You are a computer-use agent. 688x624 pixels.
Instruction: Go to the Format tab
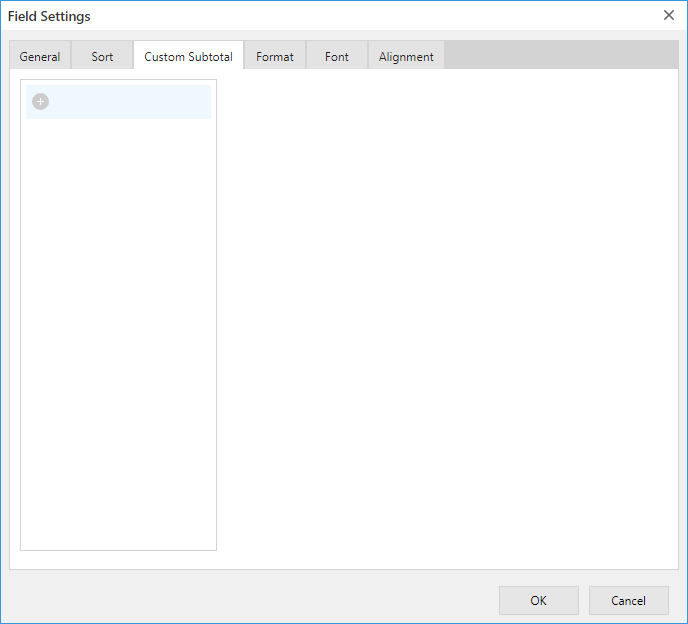275,56
